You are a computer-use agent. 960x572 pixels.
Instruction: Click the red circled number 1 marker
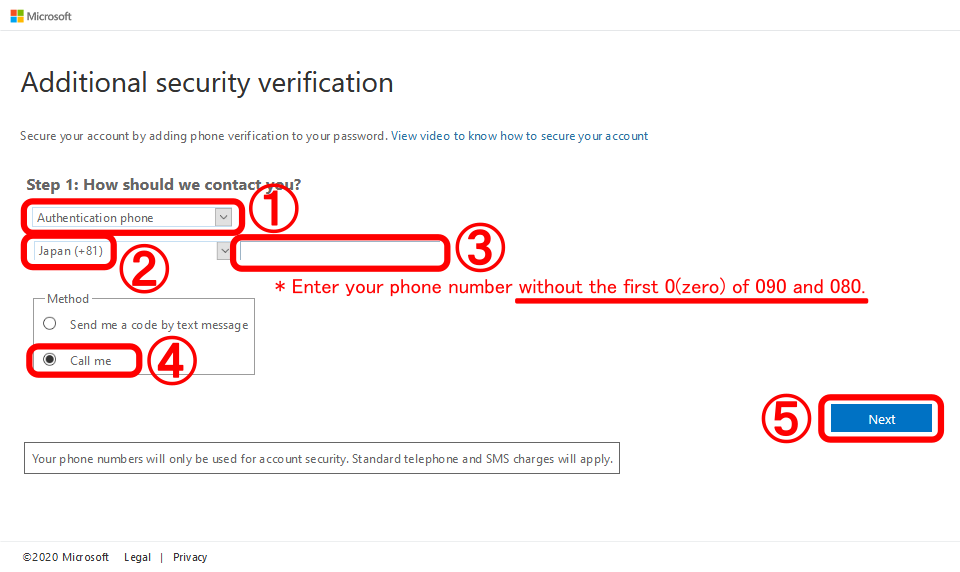(274, 209)
